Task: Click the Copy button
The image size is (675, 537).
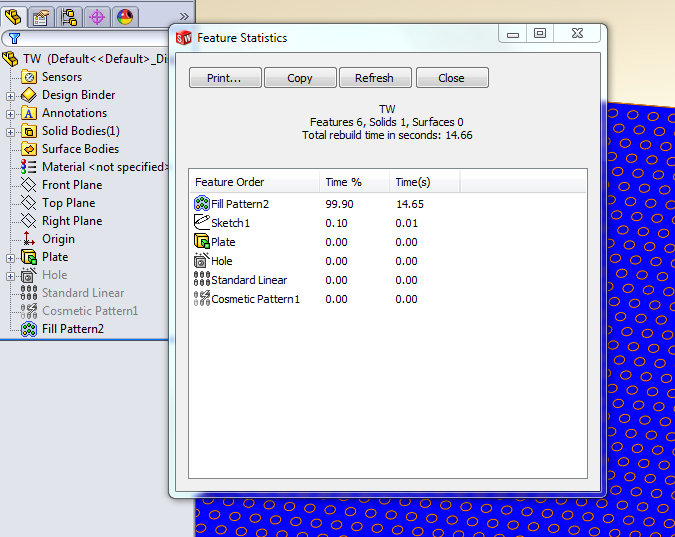Action: pyautogui.click(x=300, y=78)
